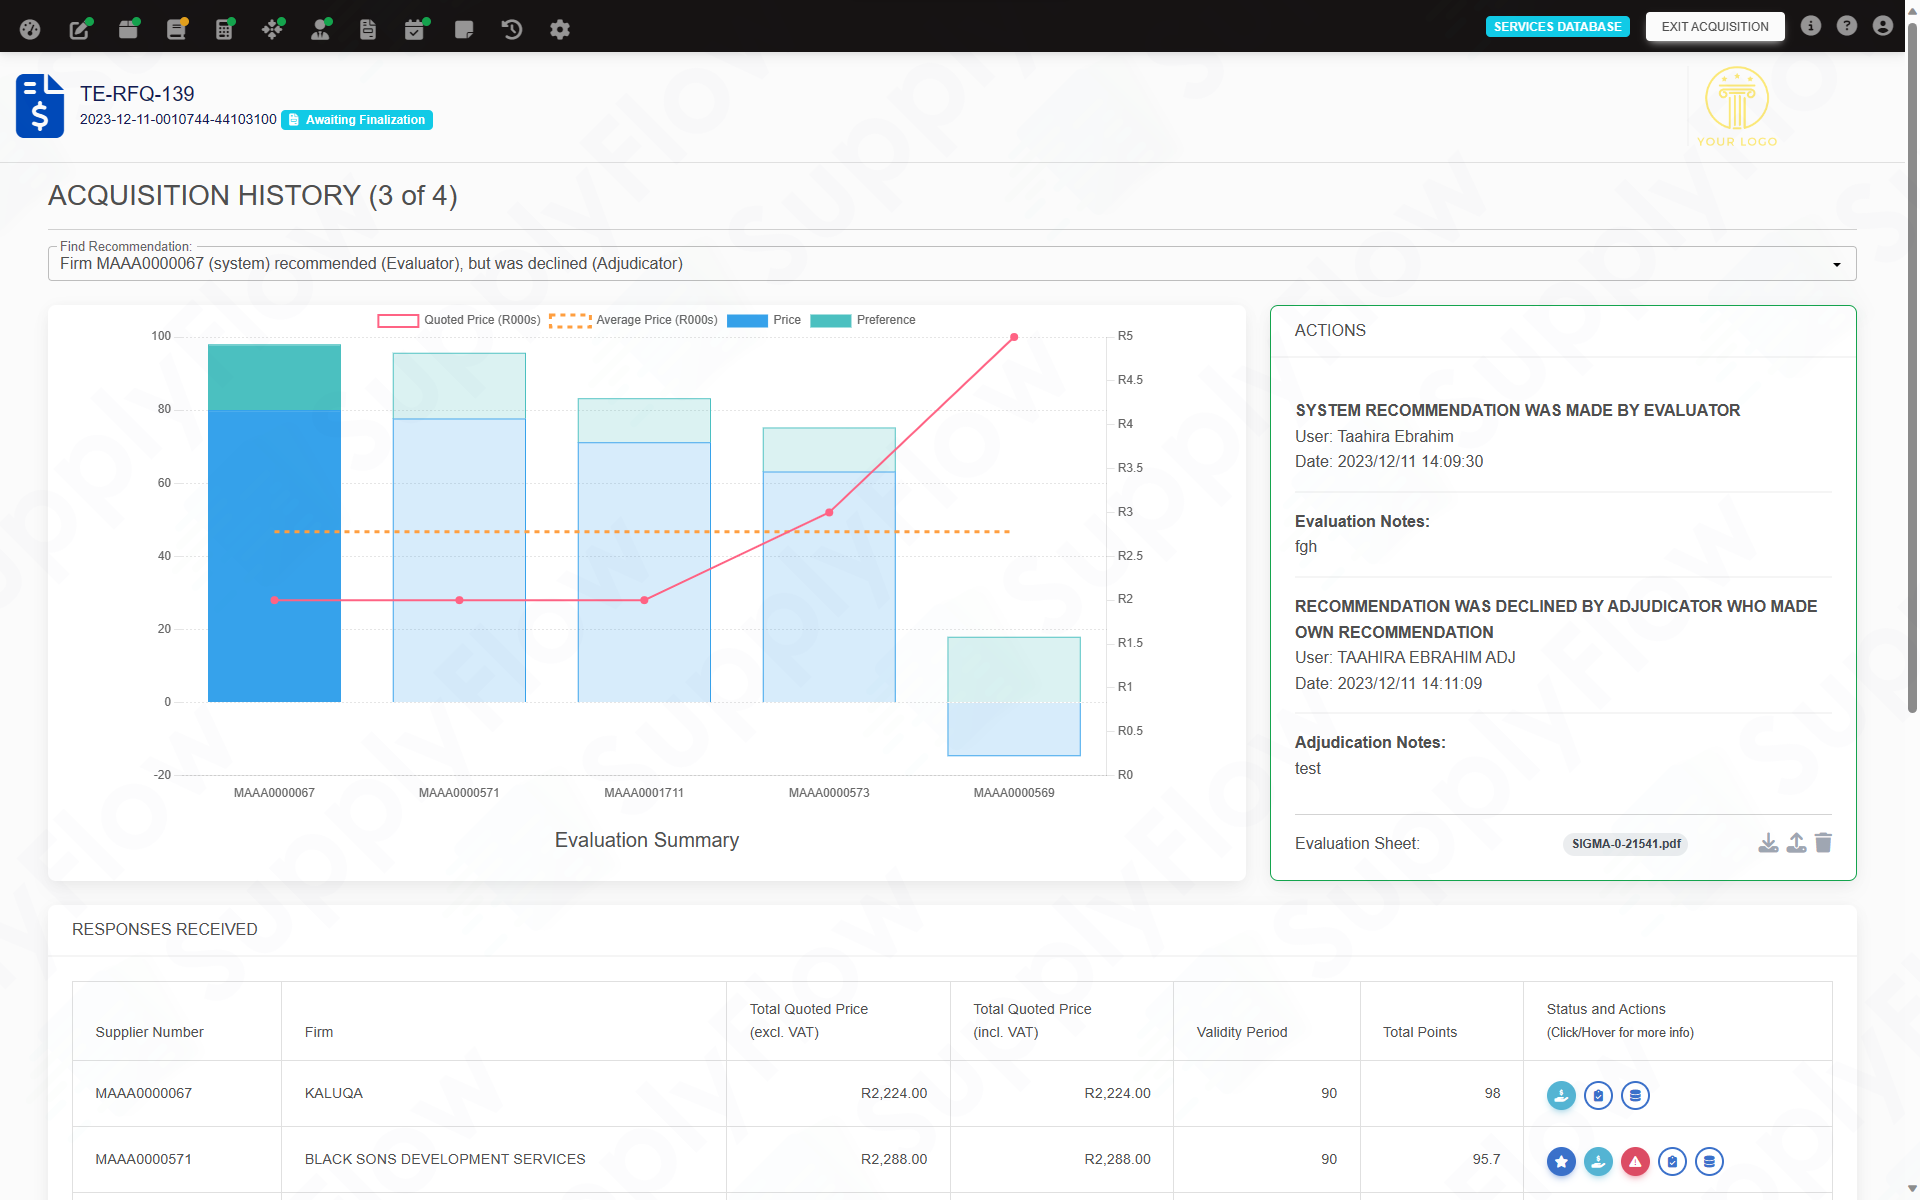
Task: Open the calendar check icon
Action: pyautogui.click(x=414, y=29)
